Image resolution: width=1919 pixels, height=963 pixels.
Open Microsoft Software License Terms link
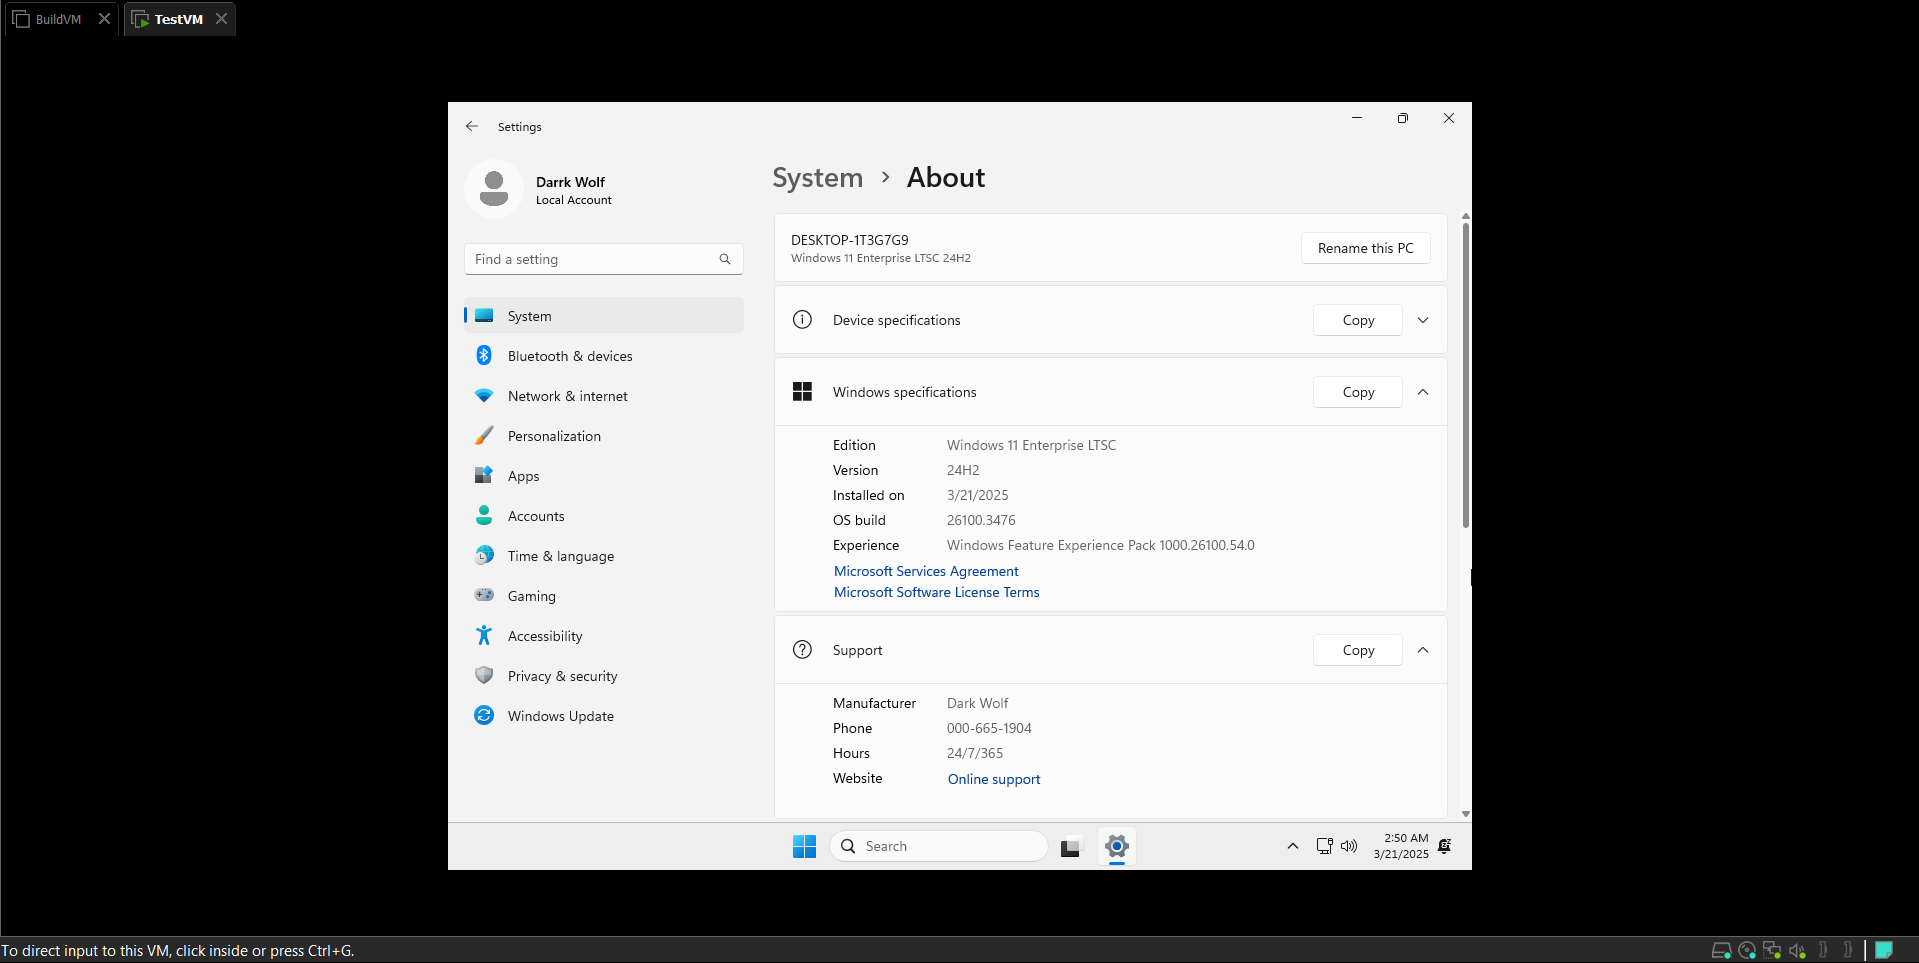(x=937, y=592)
